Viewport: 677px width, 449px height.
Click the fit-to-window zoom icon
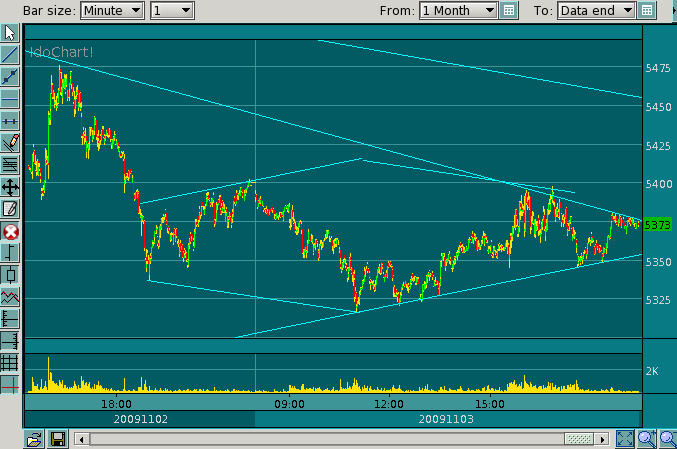(625, 440)
